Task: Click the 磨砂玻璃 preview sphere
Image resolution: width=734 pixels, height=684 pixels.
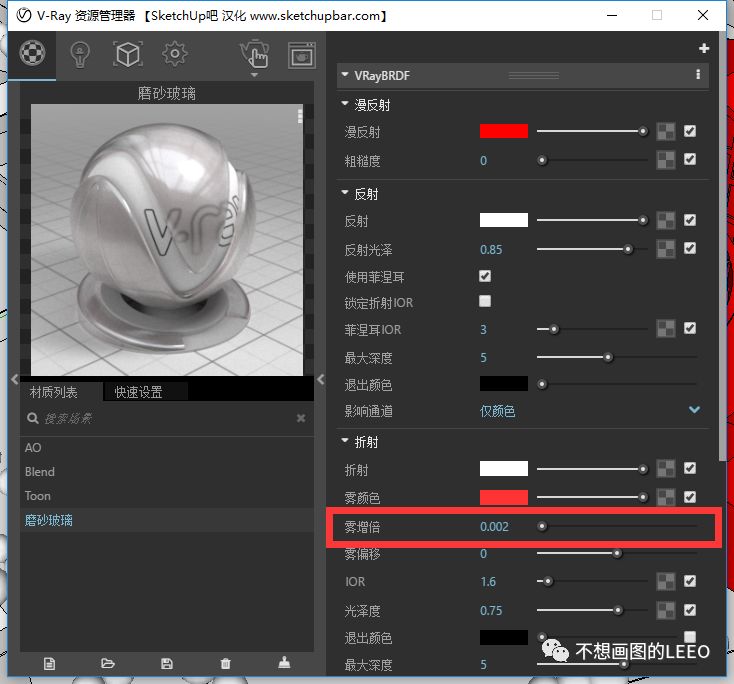Action: [x=167, y=239]
